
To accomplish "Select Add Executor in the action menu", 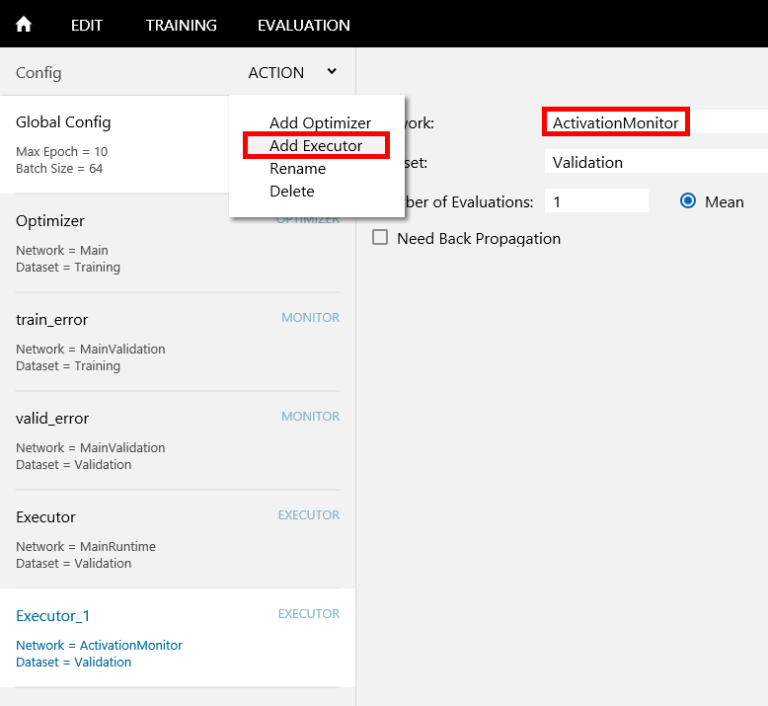I will pyautogui.click(x=316, y=146).
